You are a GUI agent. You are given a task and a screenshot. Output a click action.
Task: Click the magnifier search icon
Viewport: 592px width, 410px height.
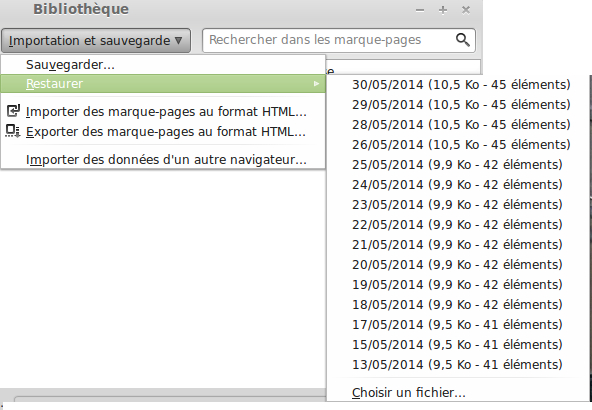pyautogui.click(x=462, y=40)
